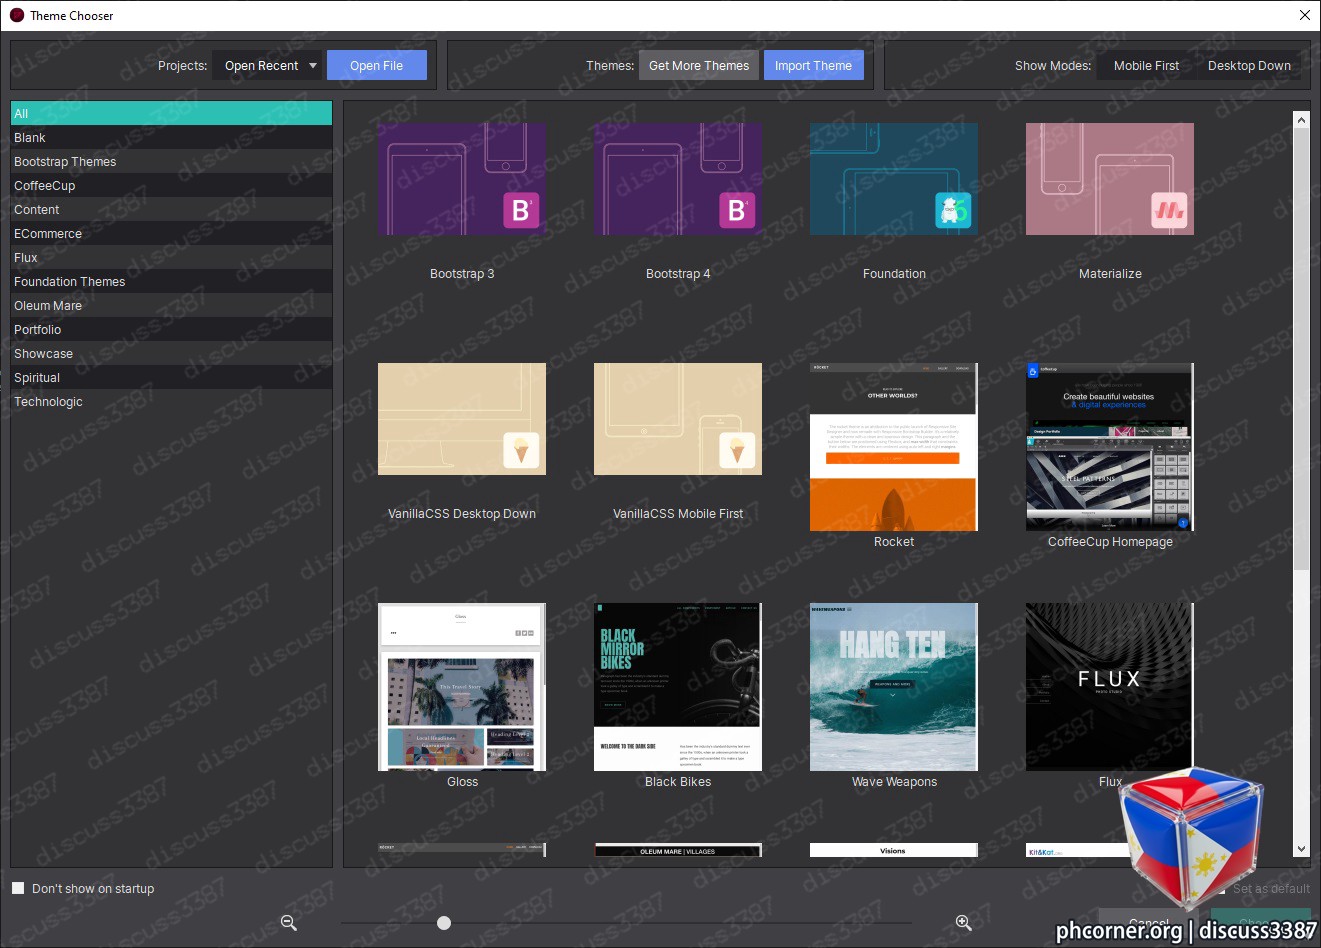Open the Open Recent projects dropdown
This screenshot has height=948, width=1321.
click(x=267, y=65)
